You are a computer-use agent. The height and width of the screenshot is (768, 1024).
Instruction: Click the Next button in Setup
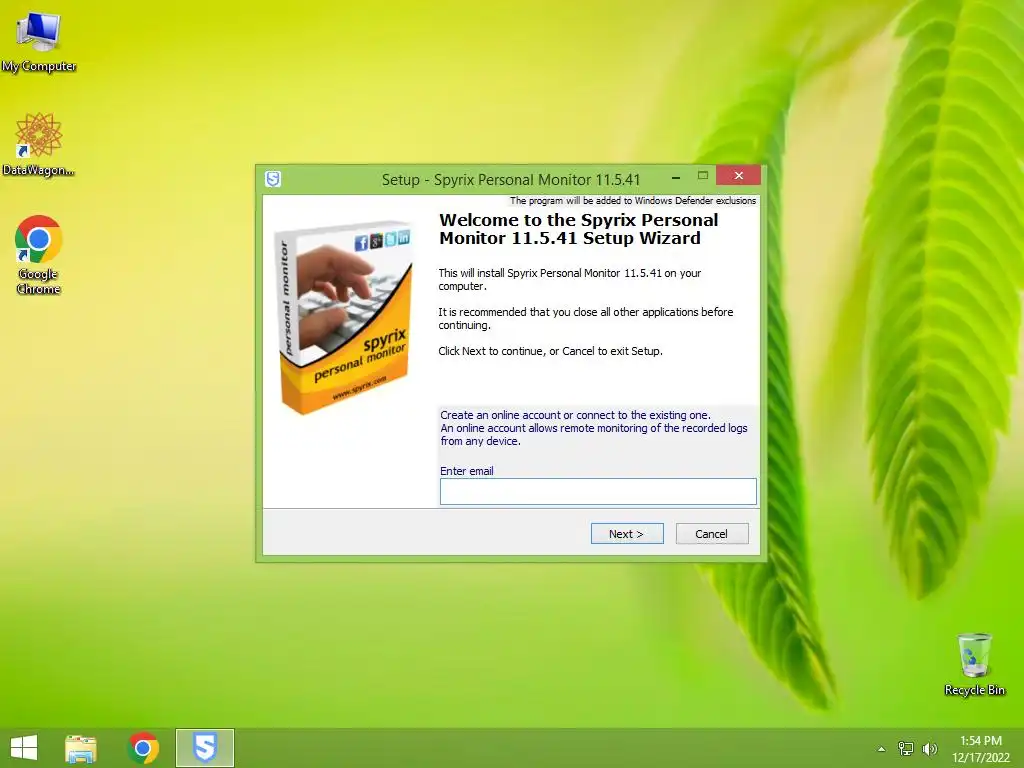point(627,534)
